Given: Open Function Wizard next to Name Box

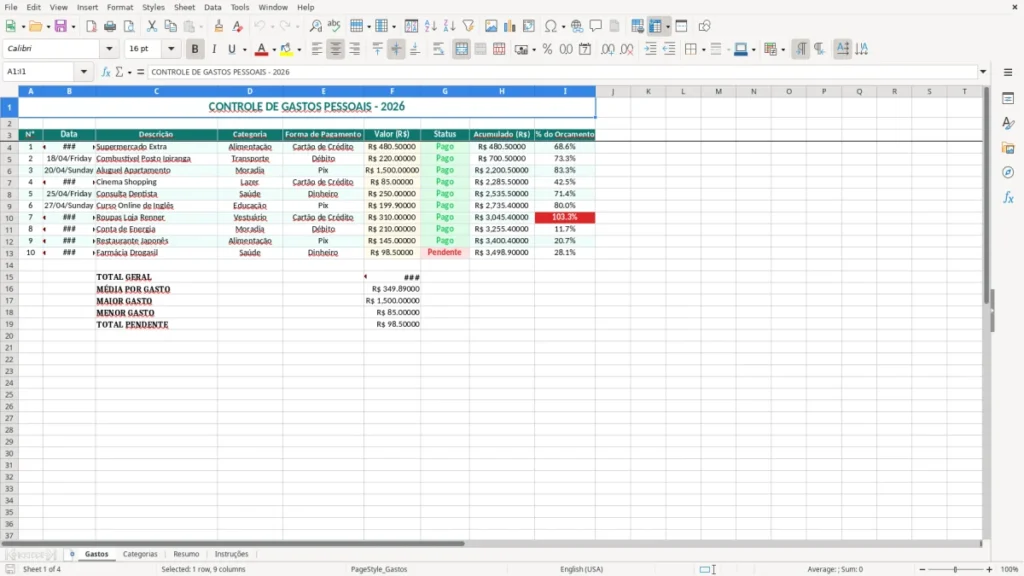Looking at the screenshot, I should pyautogui.click(x=106, y=72).
